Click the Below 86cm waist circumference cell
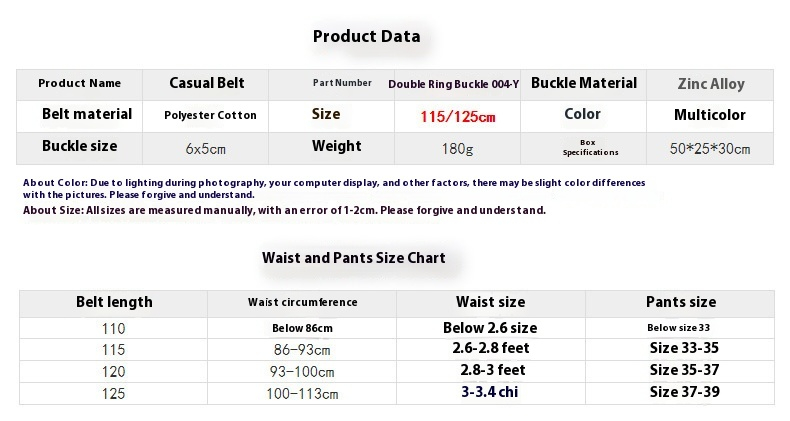 302,328
